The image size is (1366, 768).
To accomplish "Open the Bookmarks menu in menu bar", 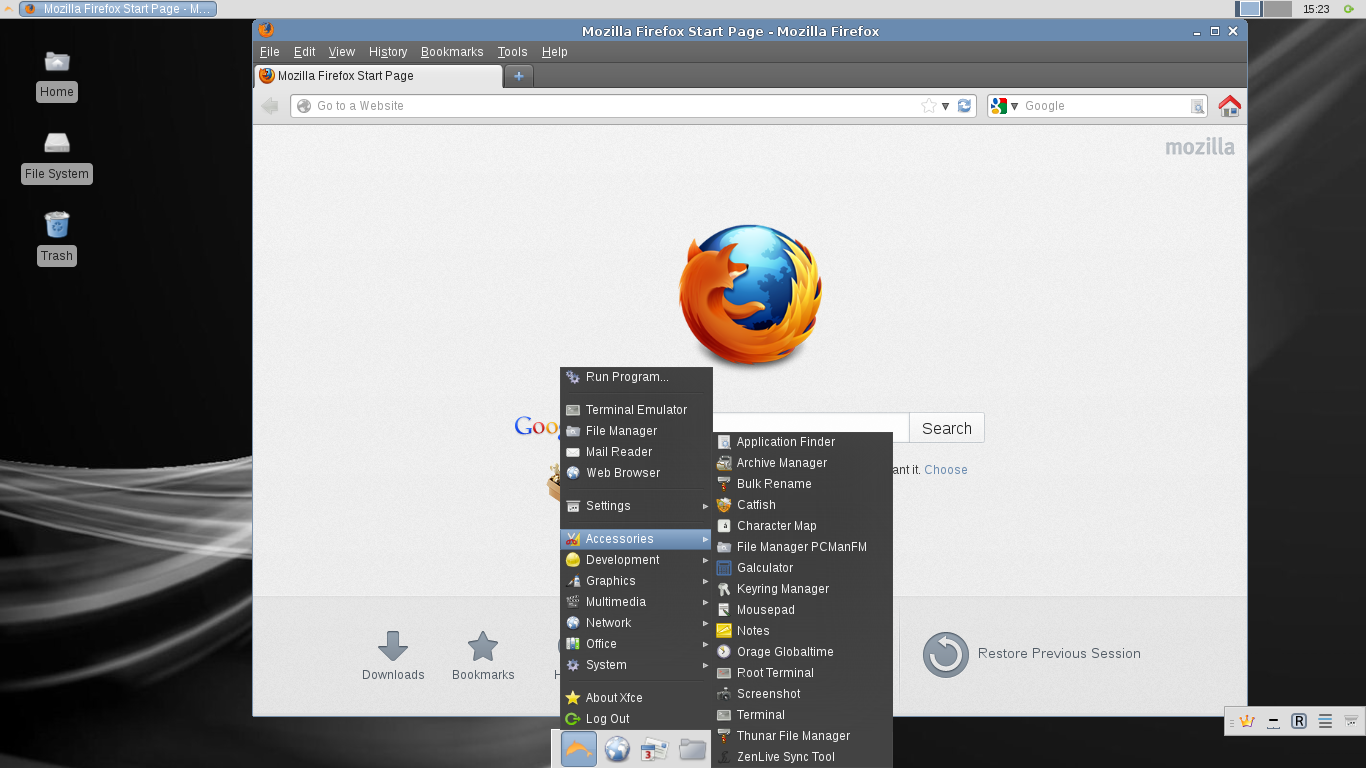I will [x=452, y=52].
